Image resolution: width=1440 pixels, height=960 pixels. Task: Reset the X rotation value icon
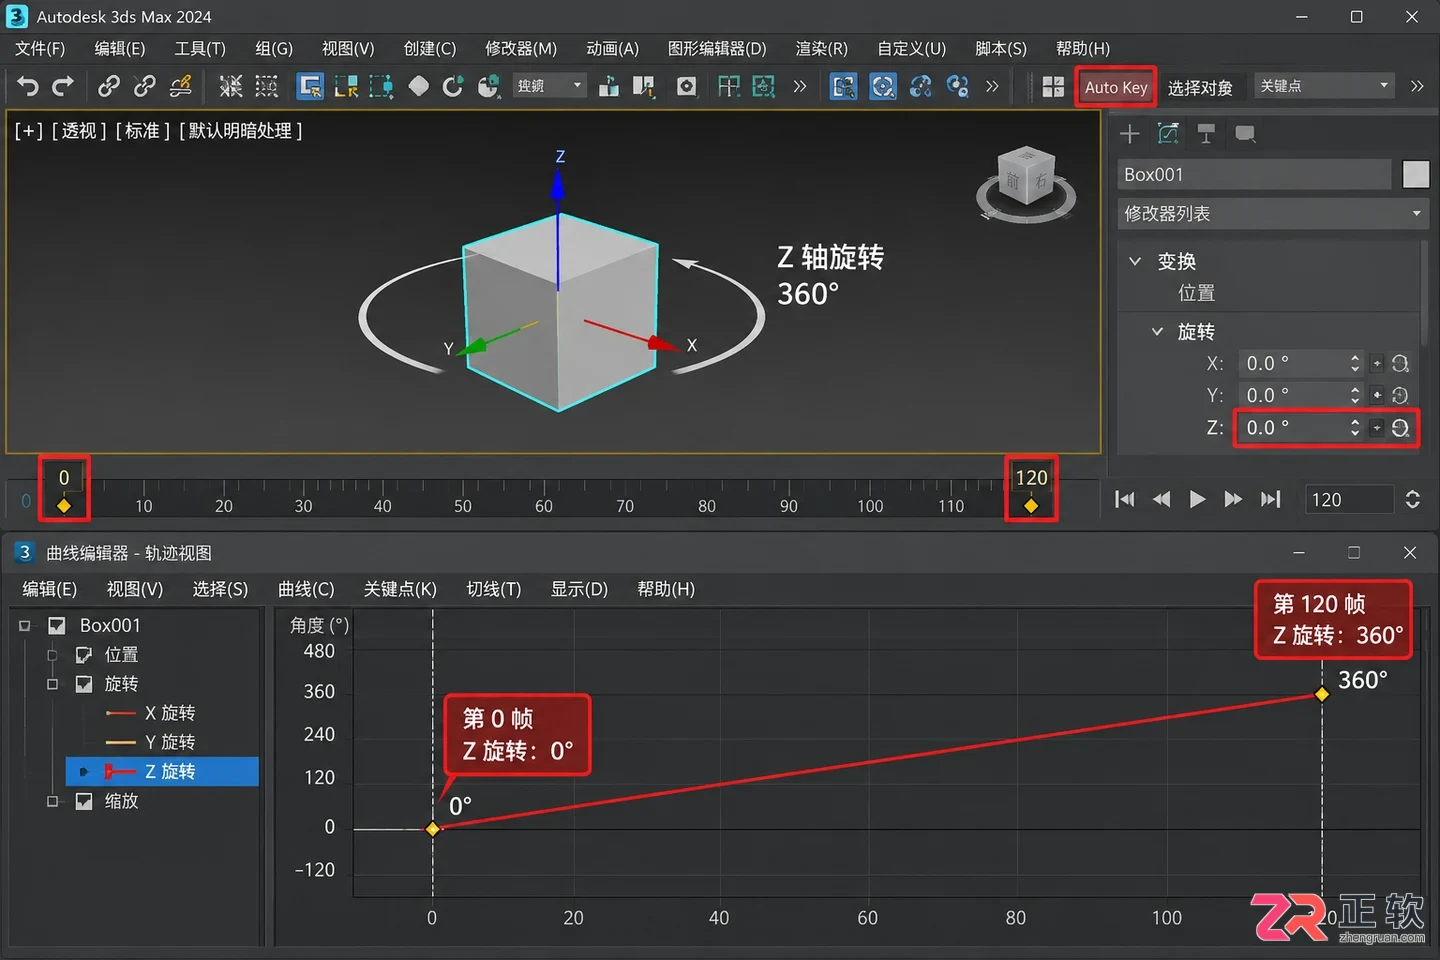[1400, 364]
